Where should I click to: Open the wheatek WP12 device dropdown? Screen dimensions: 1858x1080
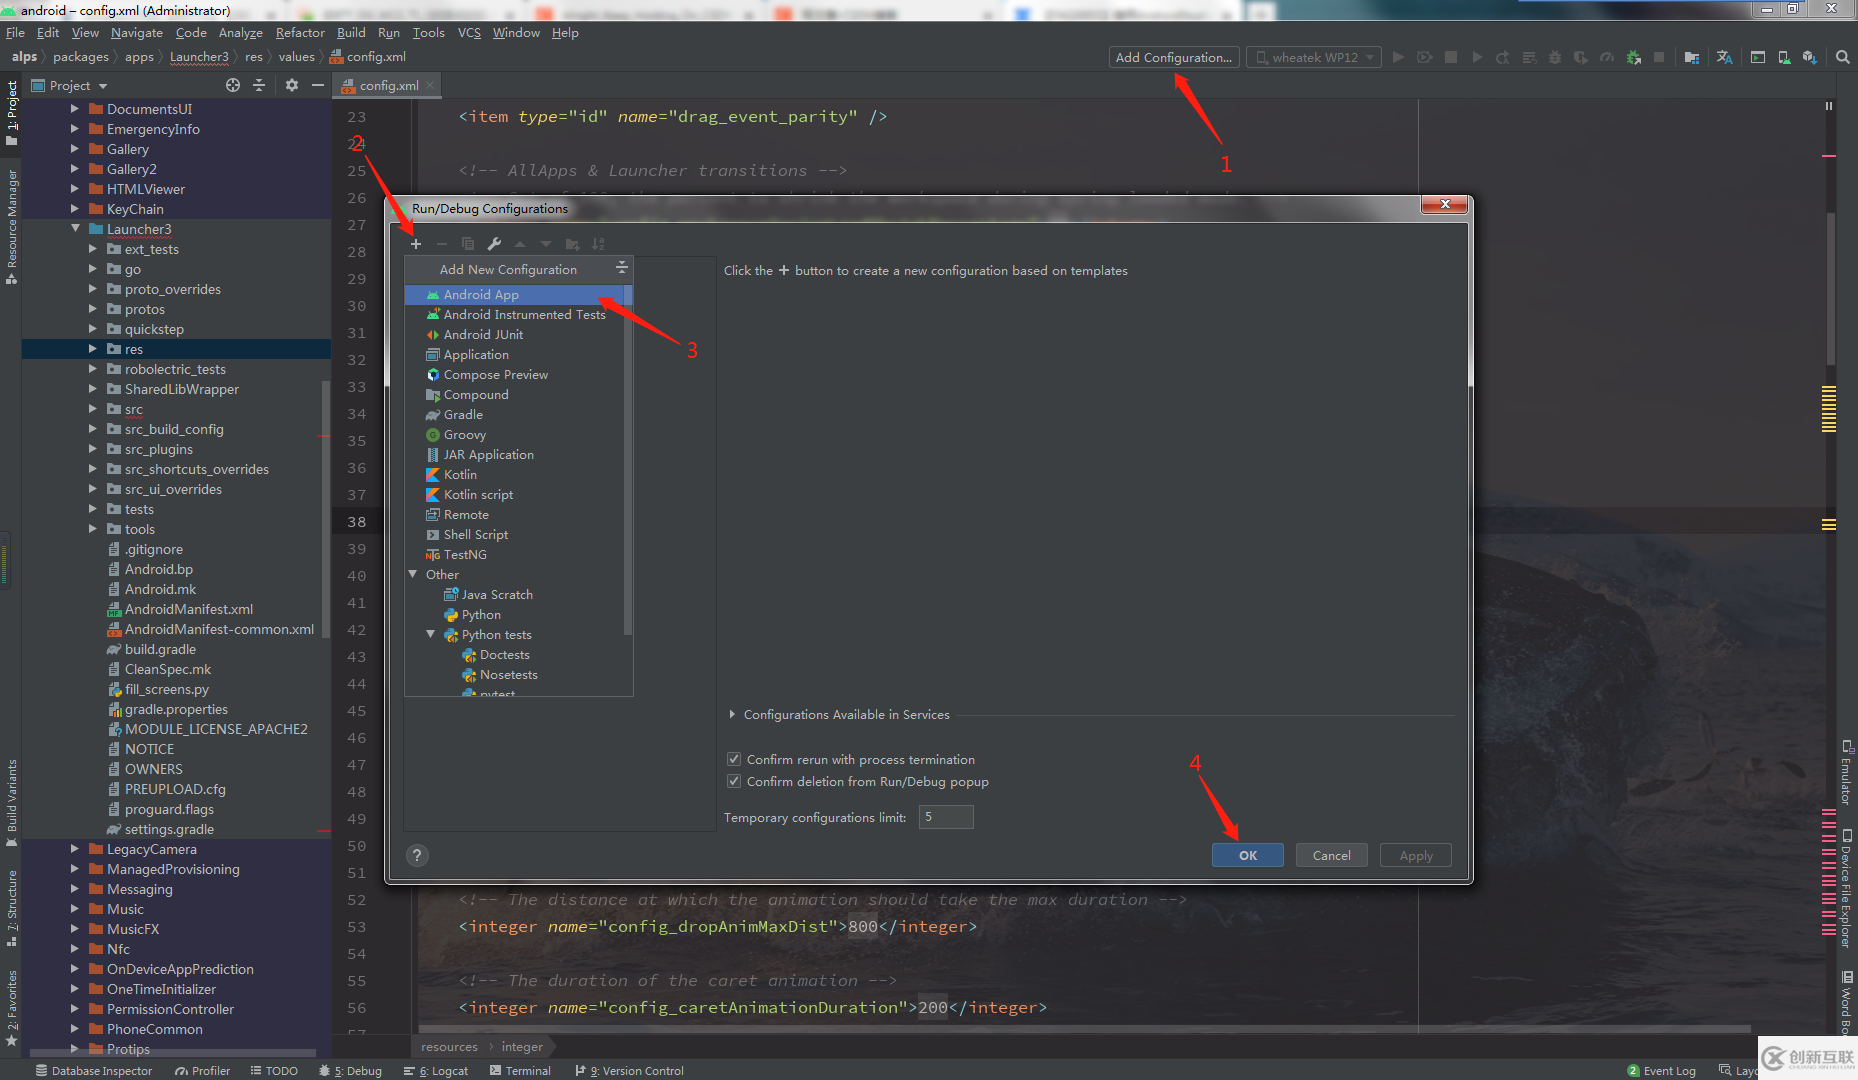[x=1314, y=58]
